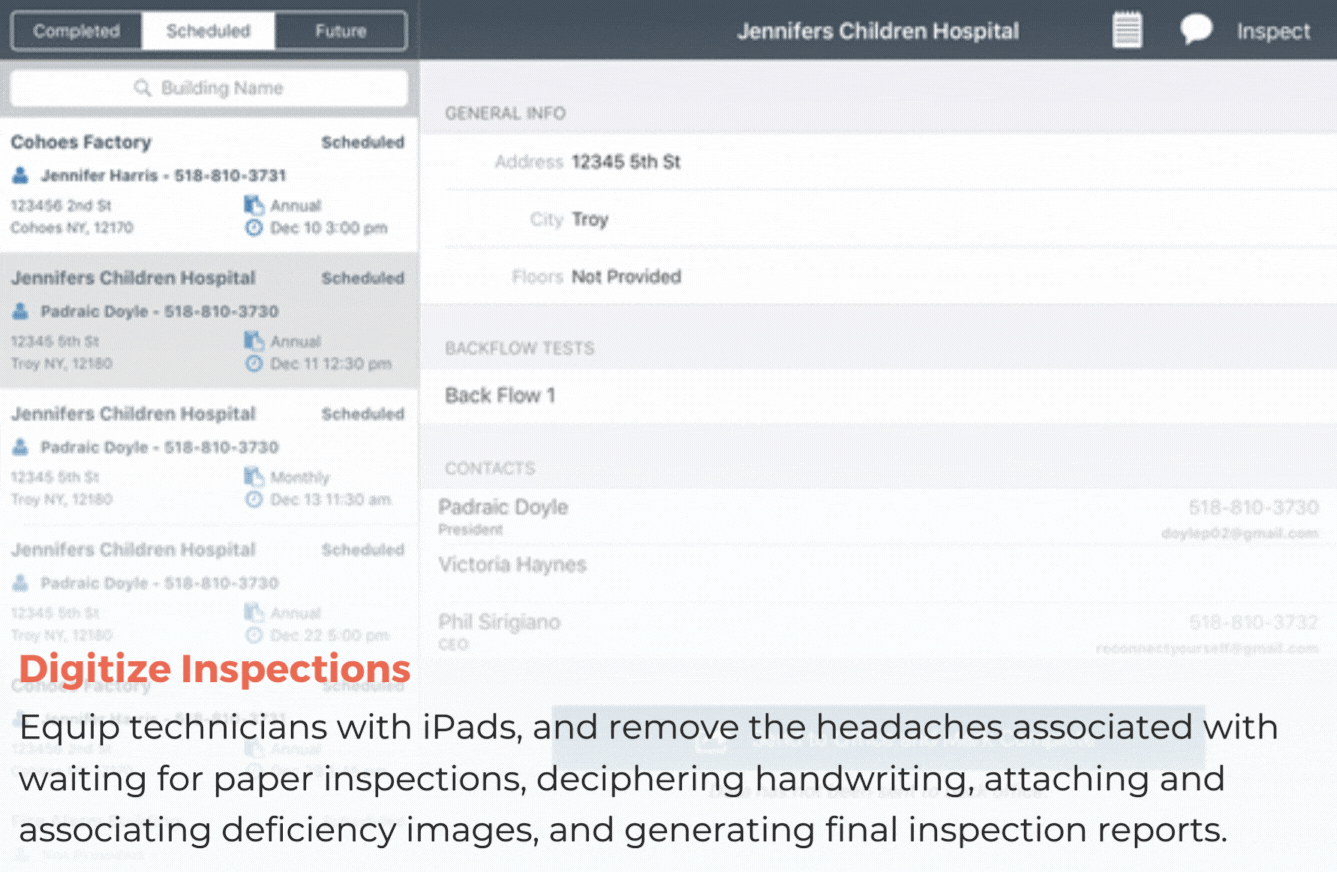1337x872 pixels.
Task: Click the search magnifier icon
Action: coord(142,89)
